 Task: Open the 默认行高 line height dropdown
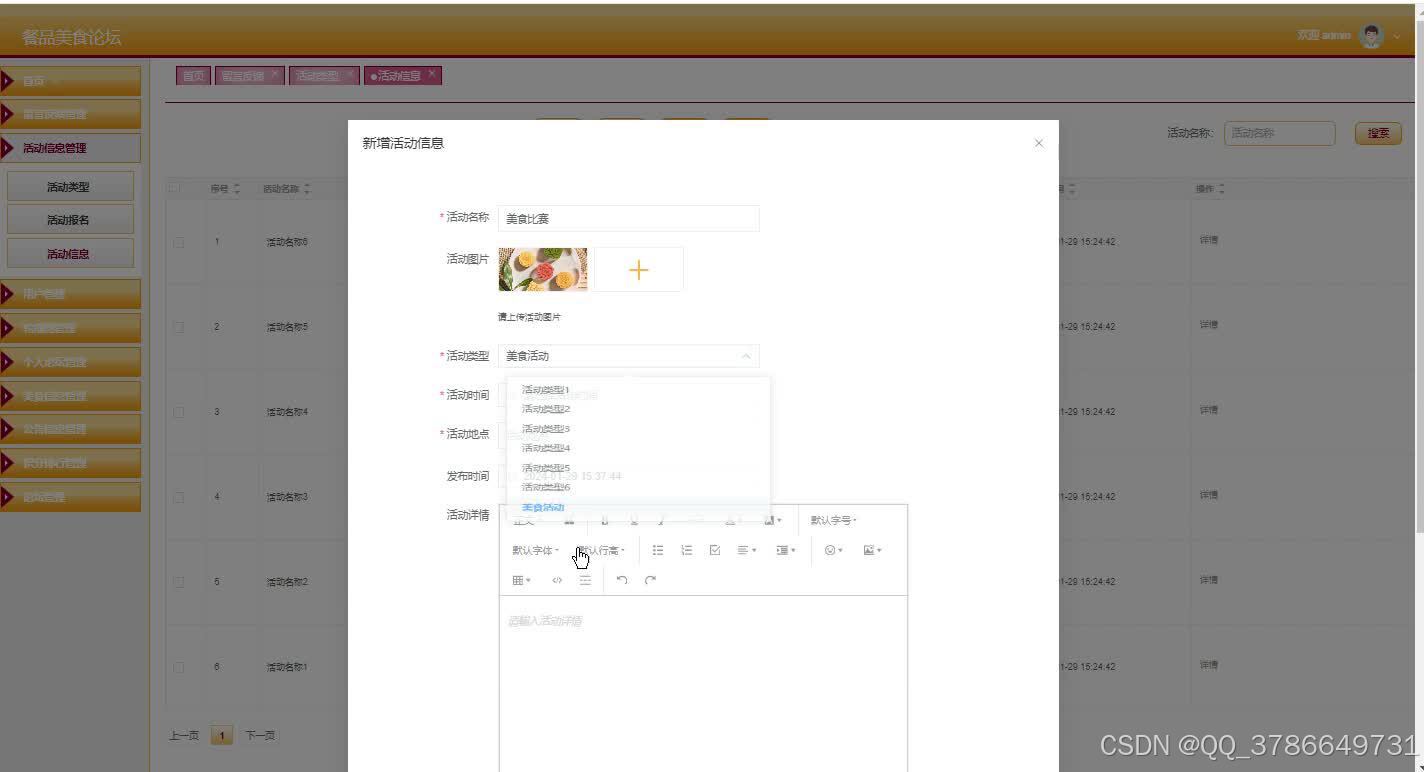(601, 550)
